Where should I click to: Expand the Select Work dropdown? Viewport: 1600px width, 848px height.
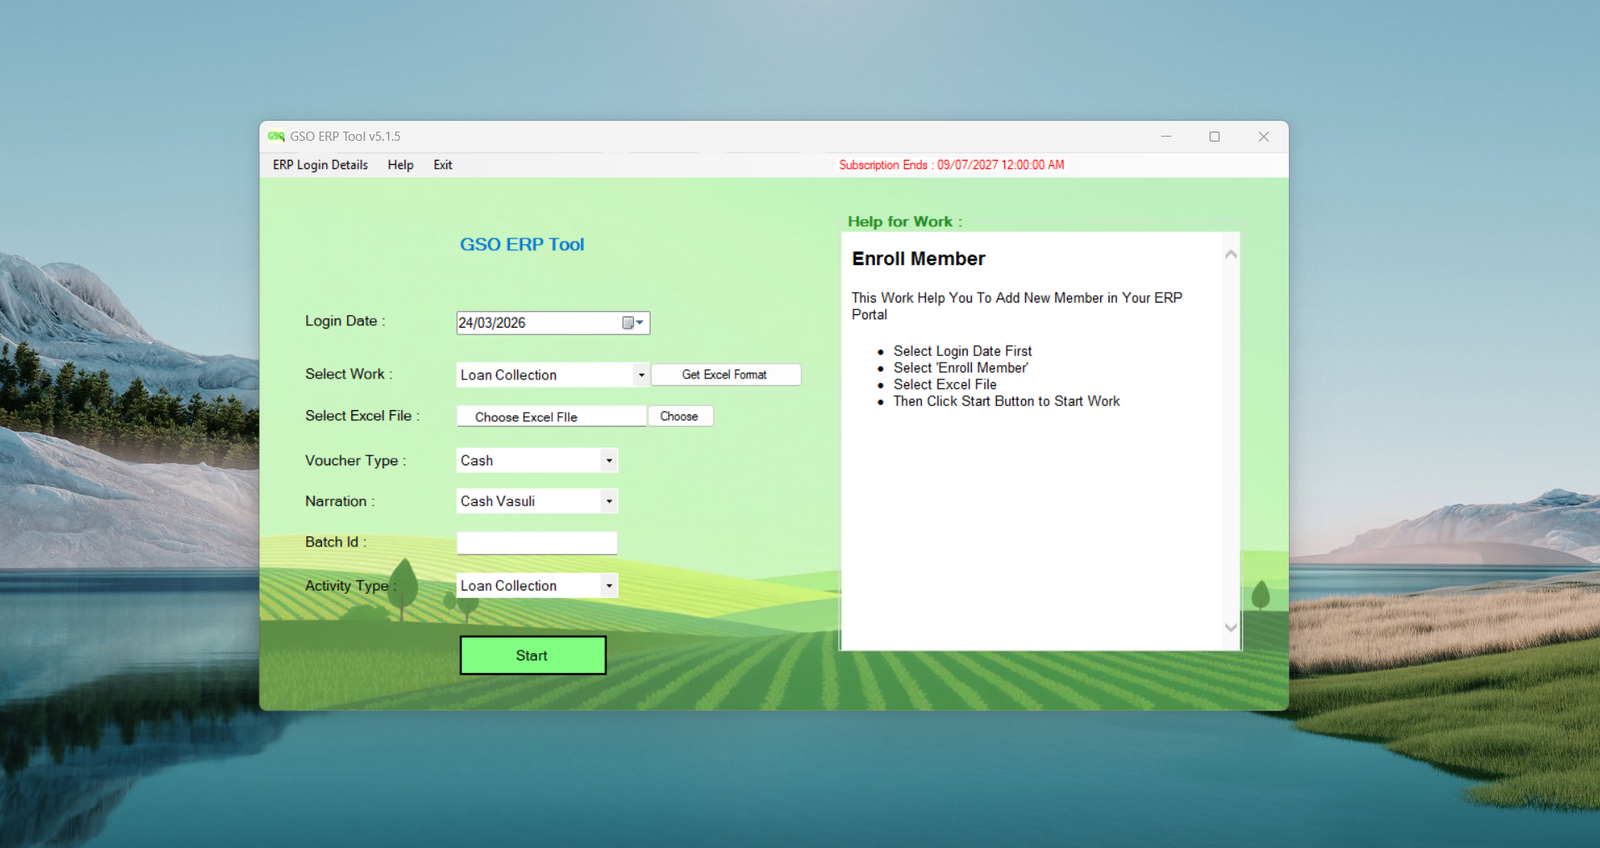(641, 375)
